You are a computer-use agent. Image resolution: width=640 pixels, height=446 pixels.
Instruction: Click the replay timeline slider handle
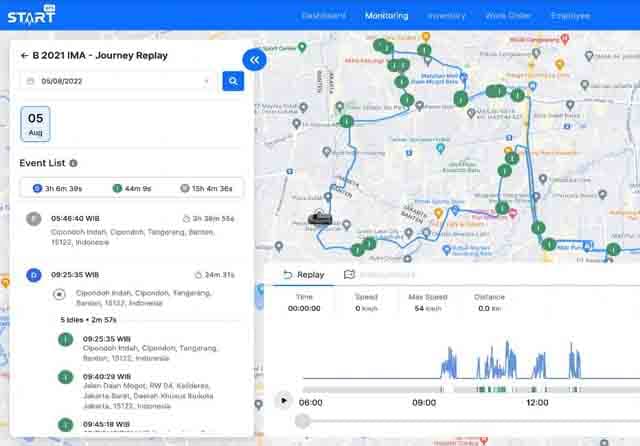pos(302,421)
